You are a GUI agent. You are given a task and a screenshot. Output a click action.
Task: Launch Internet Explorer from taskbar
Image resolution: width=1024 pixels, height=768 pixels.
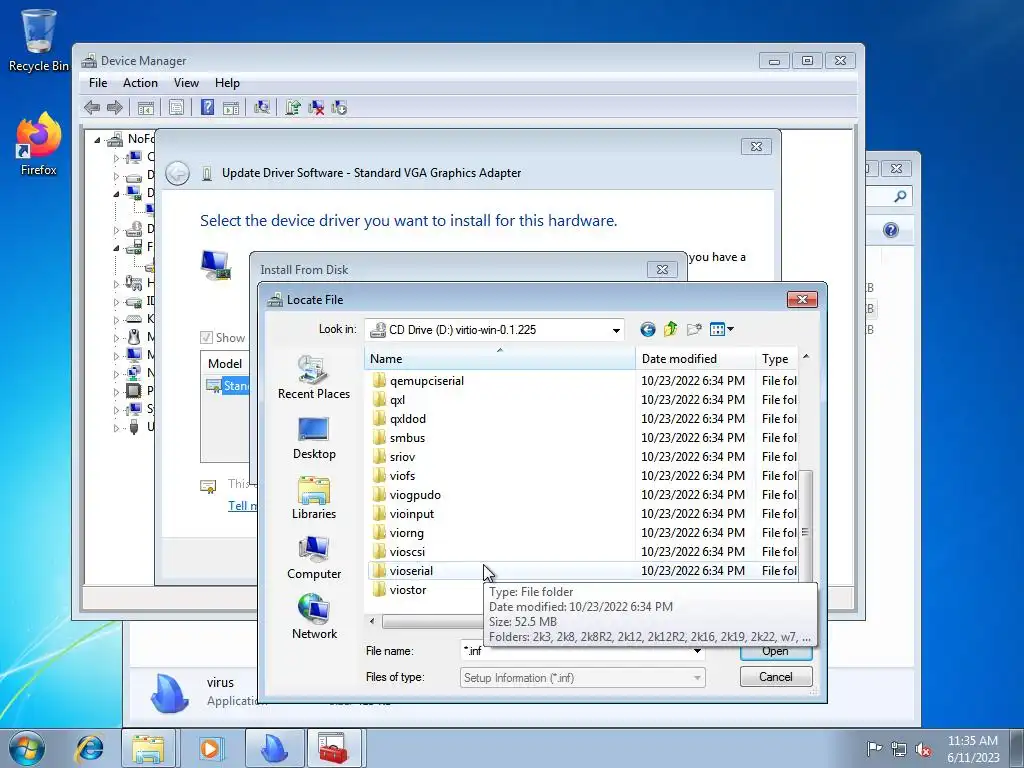tap(90, 748)
